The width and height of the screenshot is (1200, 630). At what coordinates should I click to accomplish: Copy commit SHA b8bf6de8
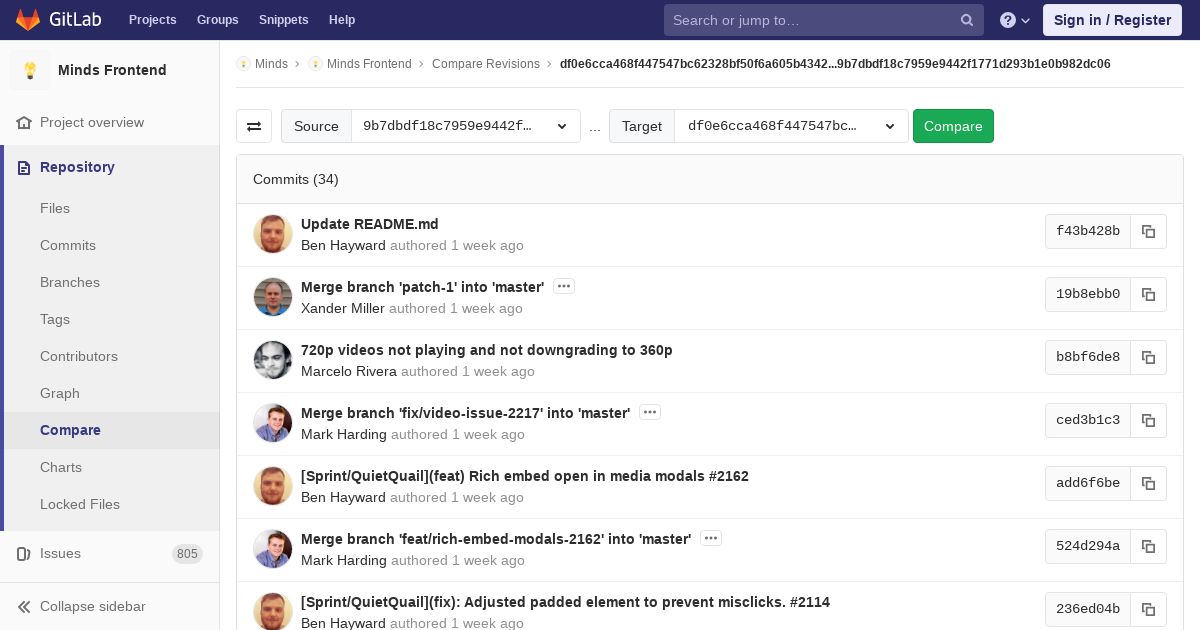(1148, 357)
